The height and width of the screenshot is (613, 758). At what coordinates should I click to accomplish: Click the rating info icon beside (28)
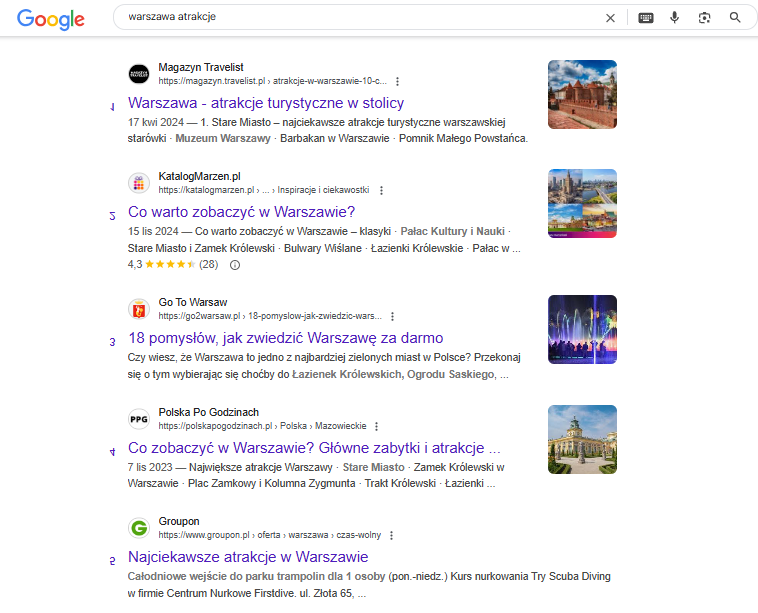tap(235, 265)
